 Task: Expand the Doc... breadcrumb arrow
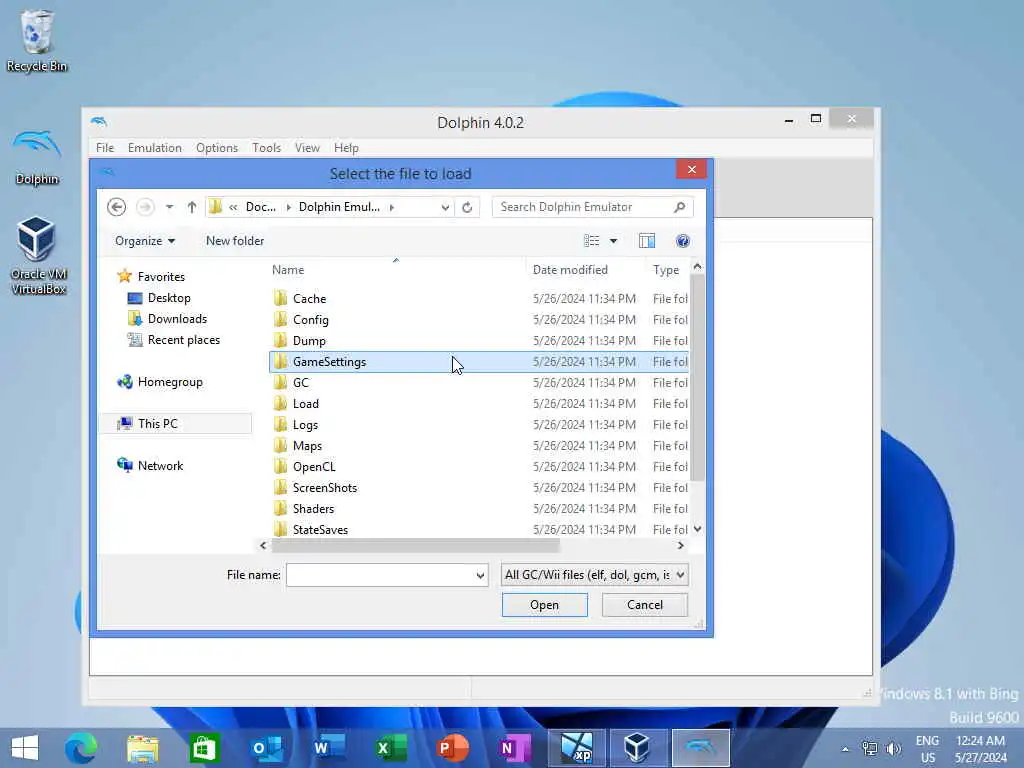(x=288, y=207)
